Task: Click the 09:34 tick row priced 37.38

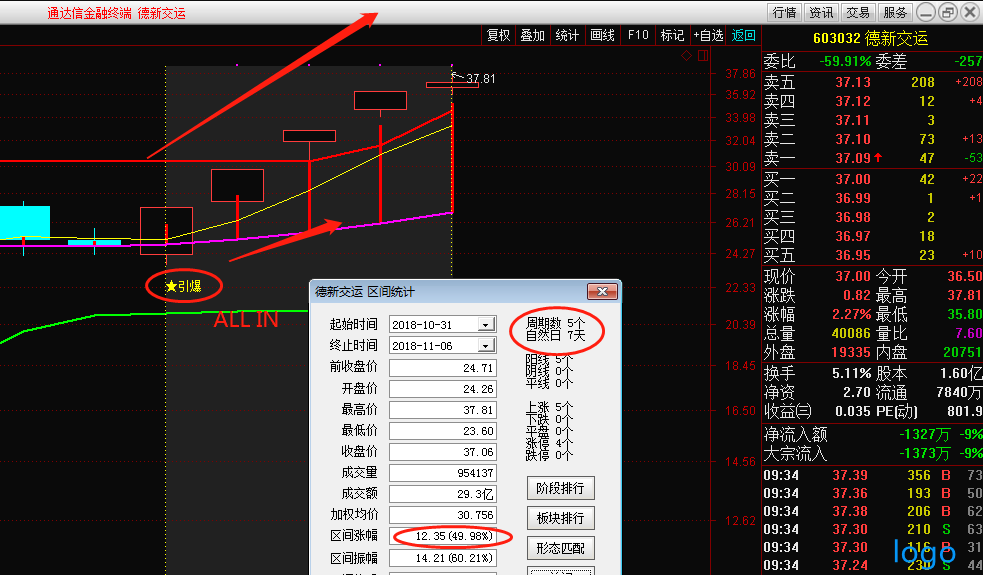Action: (873, 512)
